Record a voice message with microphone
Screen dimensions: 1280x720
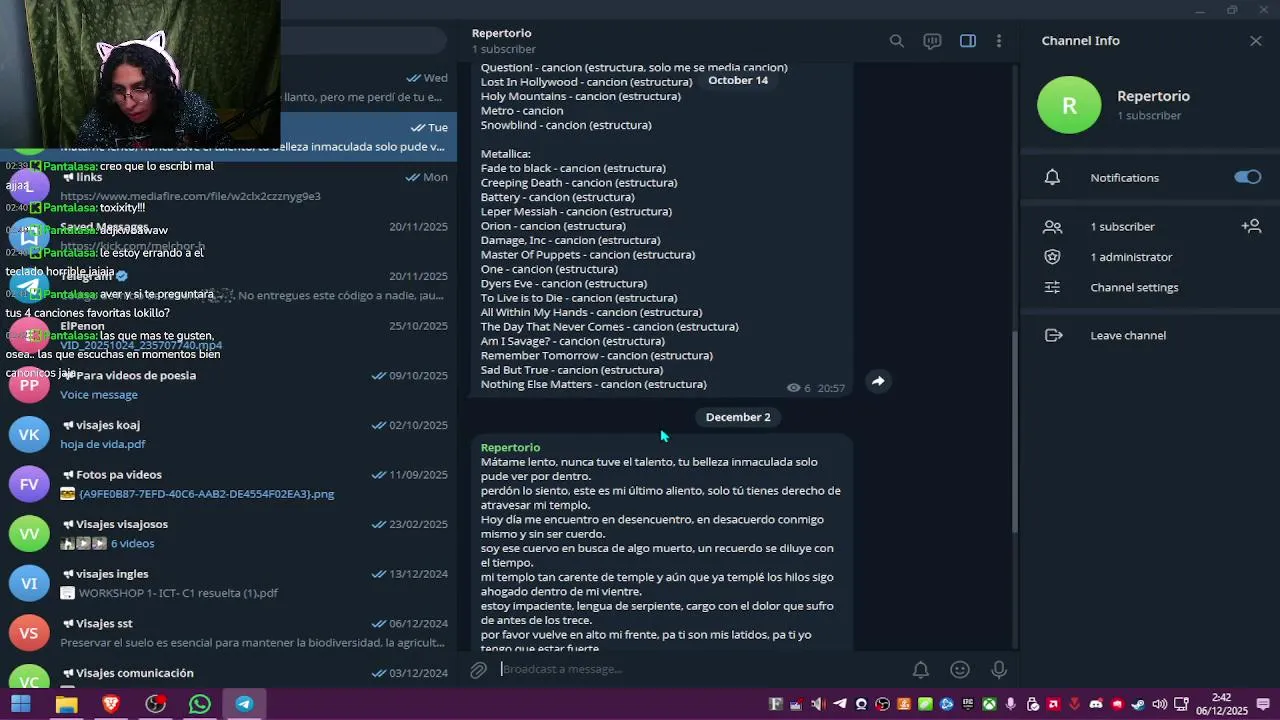click(x=999, y=670)
